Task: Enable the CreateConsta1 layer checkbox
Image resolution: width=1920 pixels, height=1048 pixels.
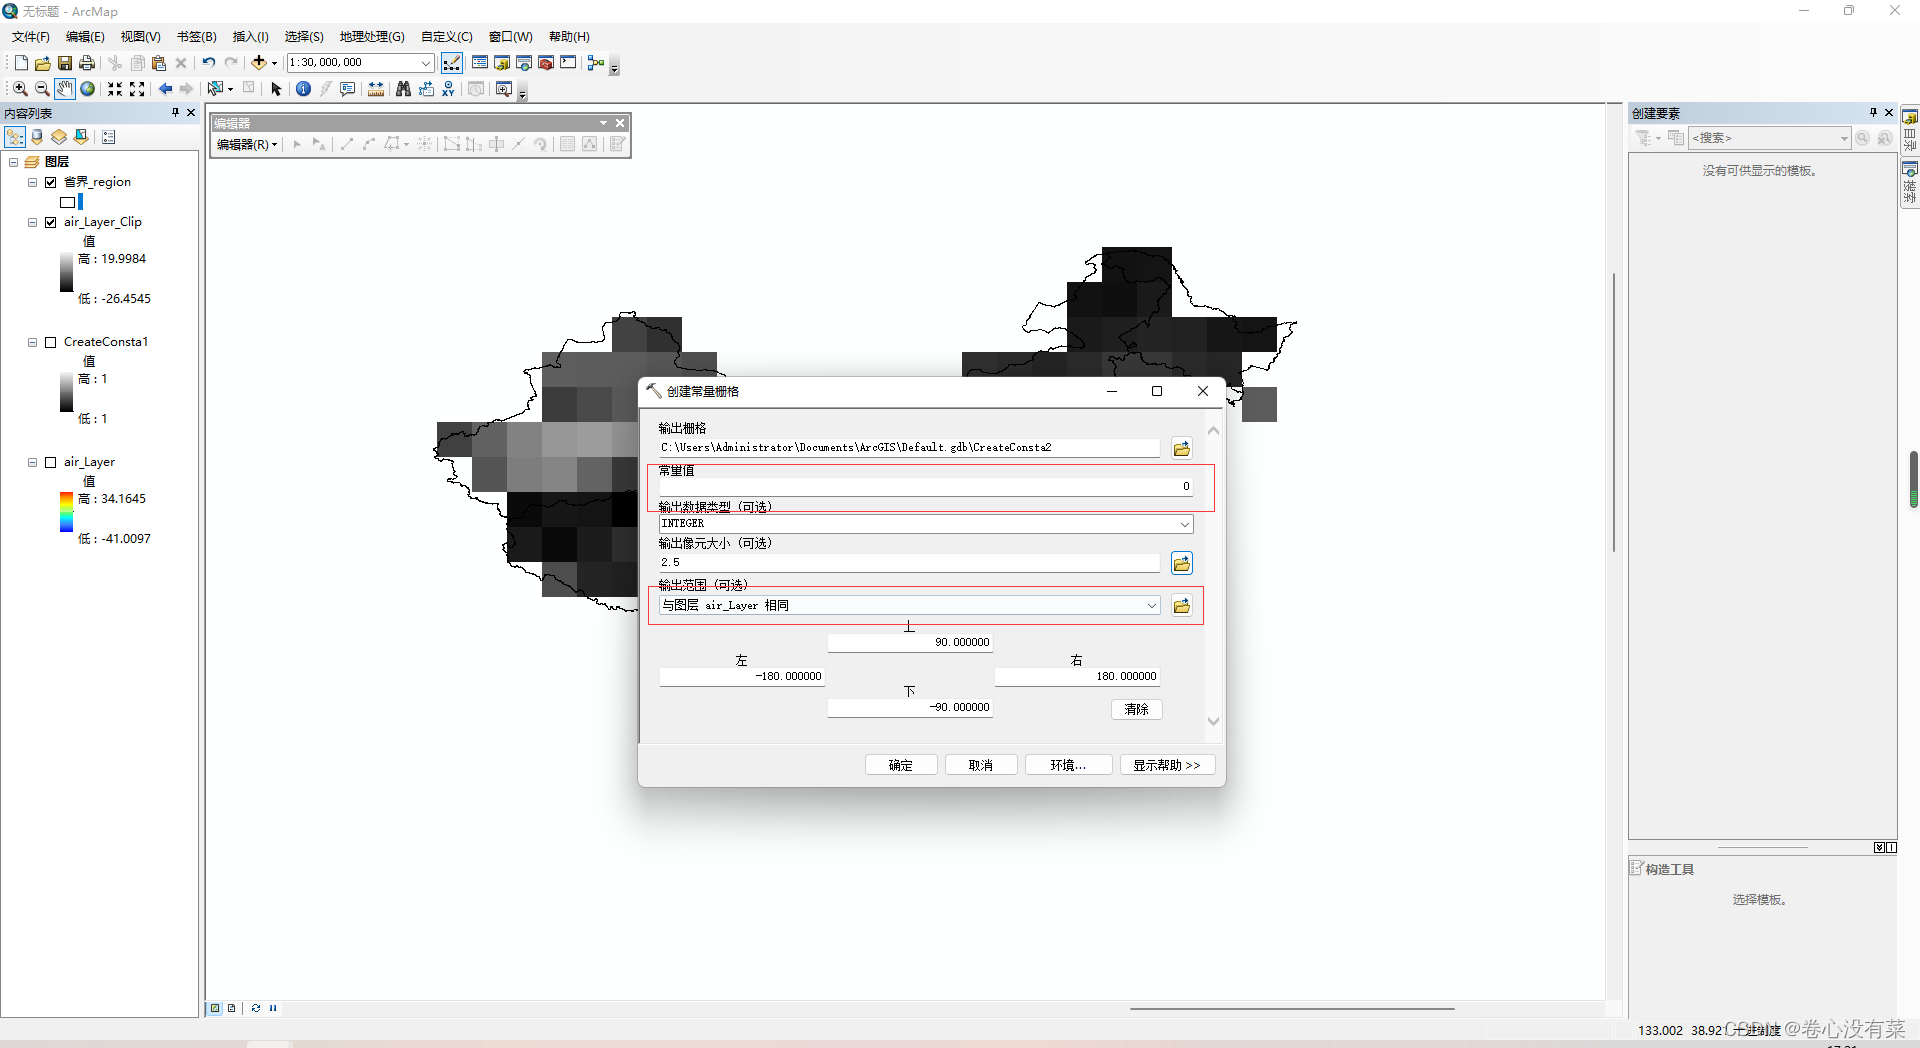Action: click(x=50, y=342)
